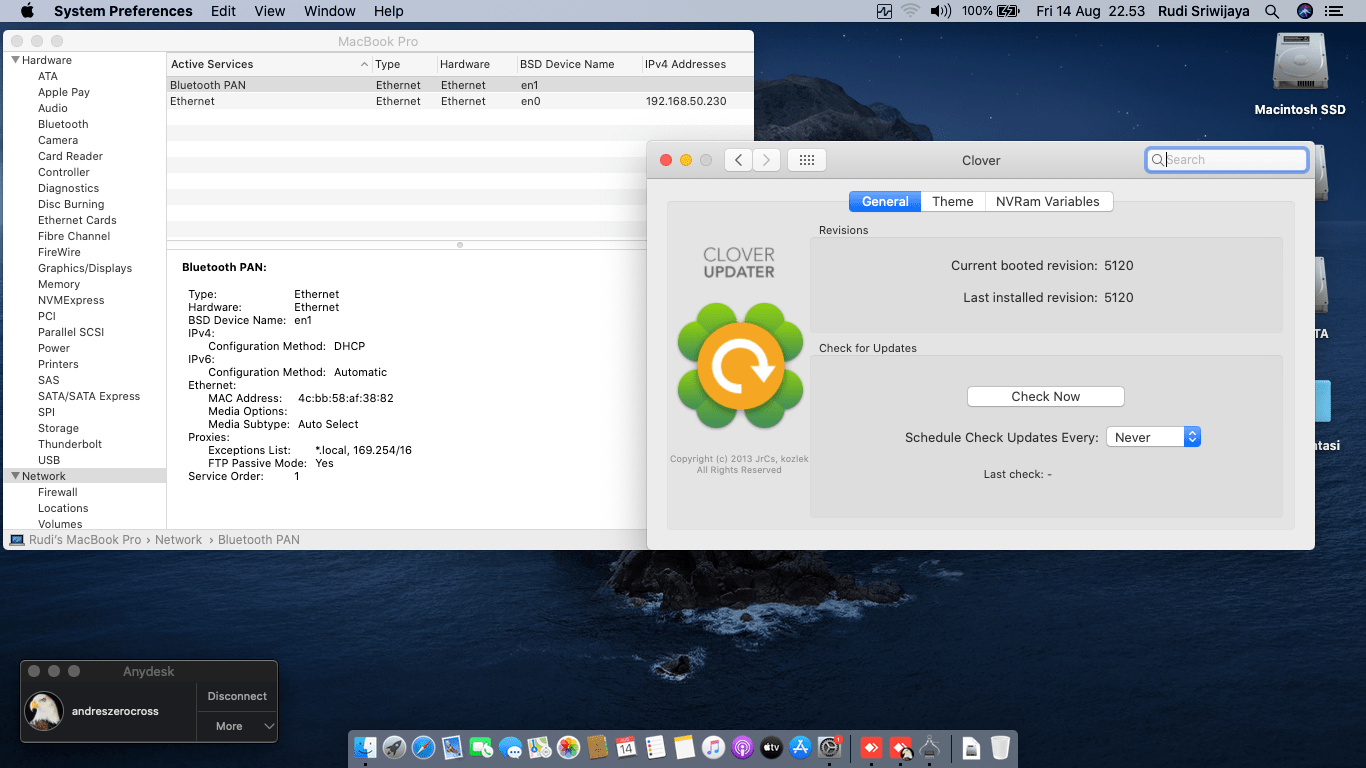Click AnyDesk Dock icon with eagle badge
Screen dimensions: 1366x768
click(x=901, y=747)
